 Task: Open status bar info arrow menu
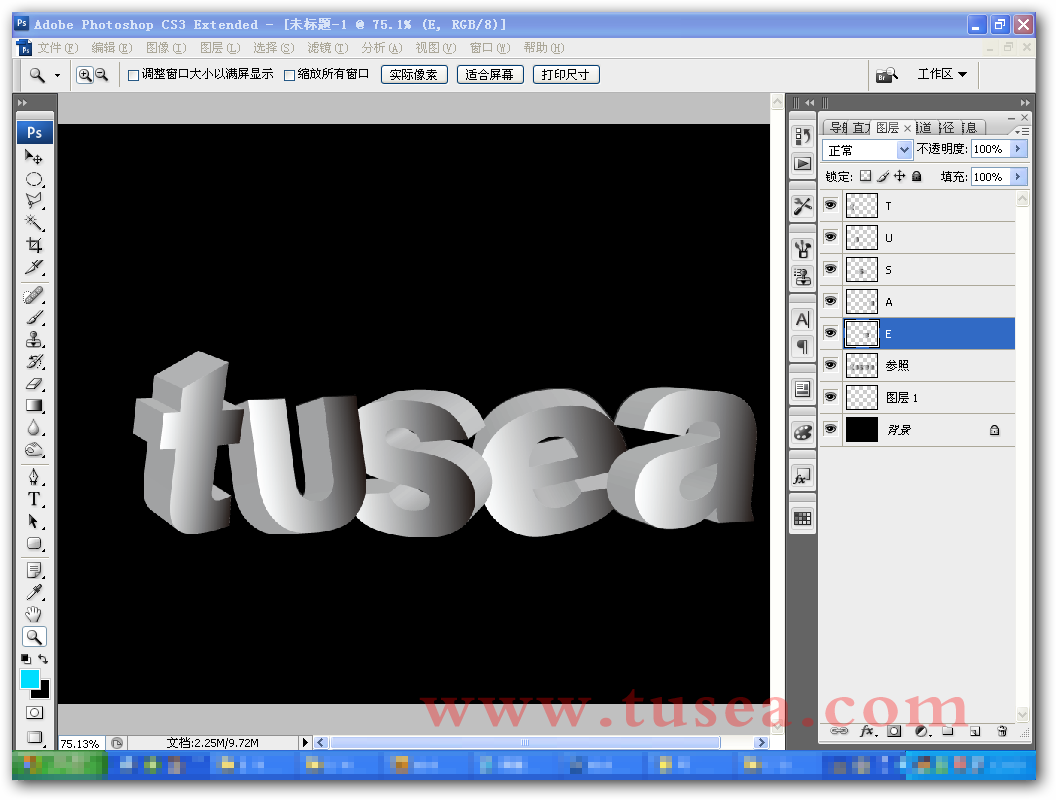[305, 742]
